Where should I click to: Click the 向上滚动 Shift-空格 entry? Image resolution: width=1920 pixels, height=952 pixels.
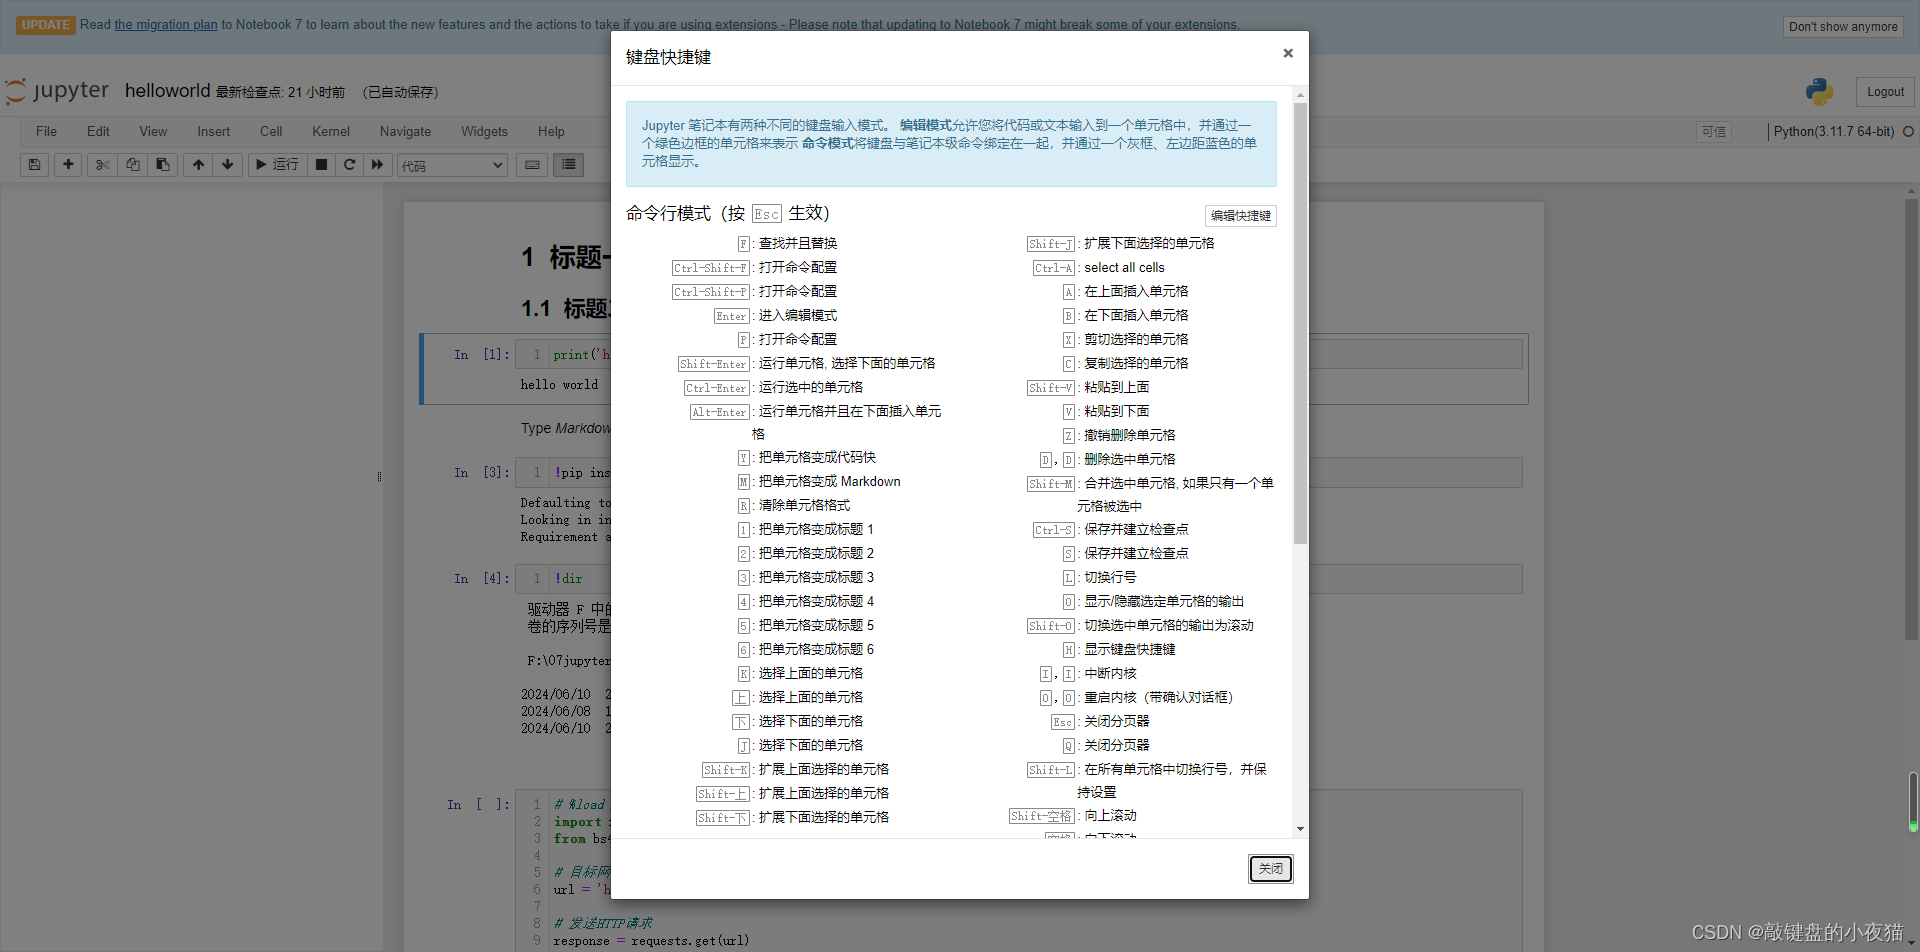(1110, 816)
